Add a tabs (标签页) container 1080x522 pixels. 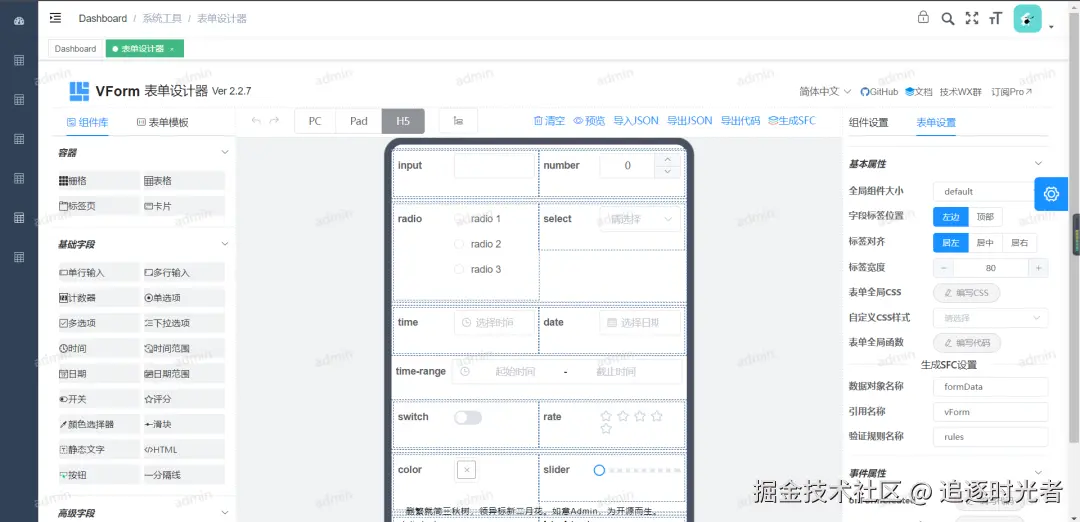pos(98,206)
